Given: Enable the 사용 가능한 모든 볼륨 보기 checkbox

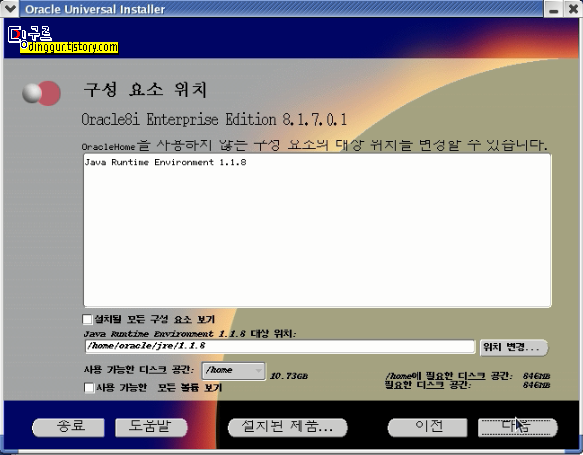Looking at the screenshot, I should 89,388.
